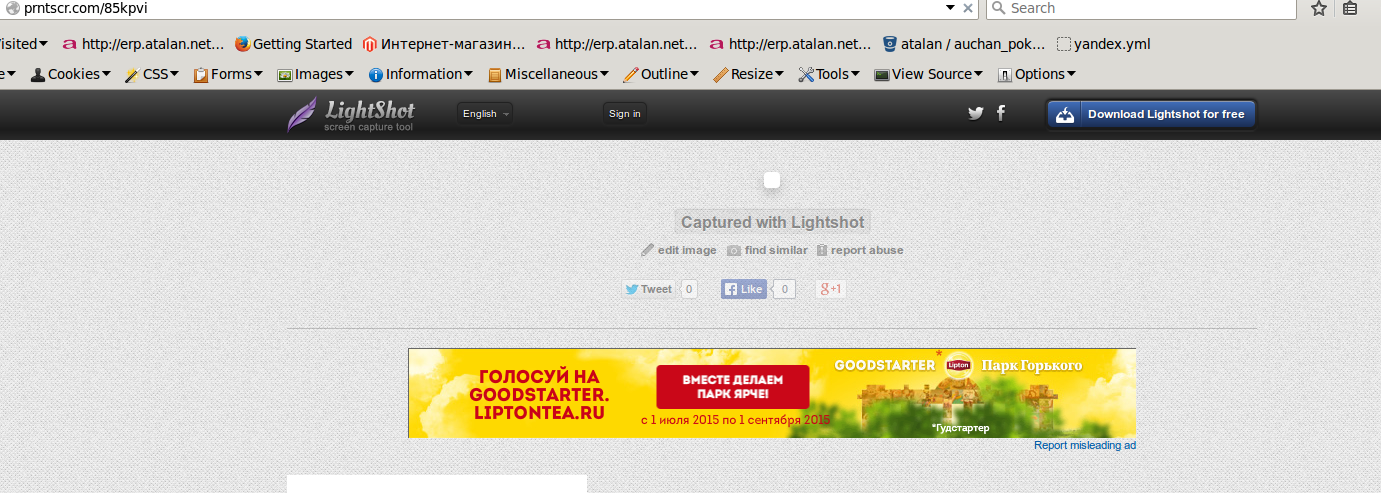Click the Facebook Like button
Image resolution: width=1381 pixels, height=493 pixels.
tap(744, 289)
